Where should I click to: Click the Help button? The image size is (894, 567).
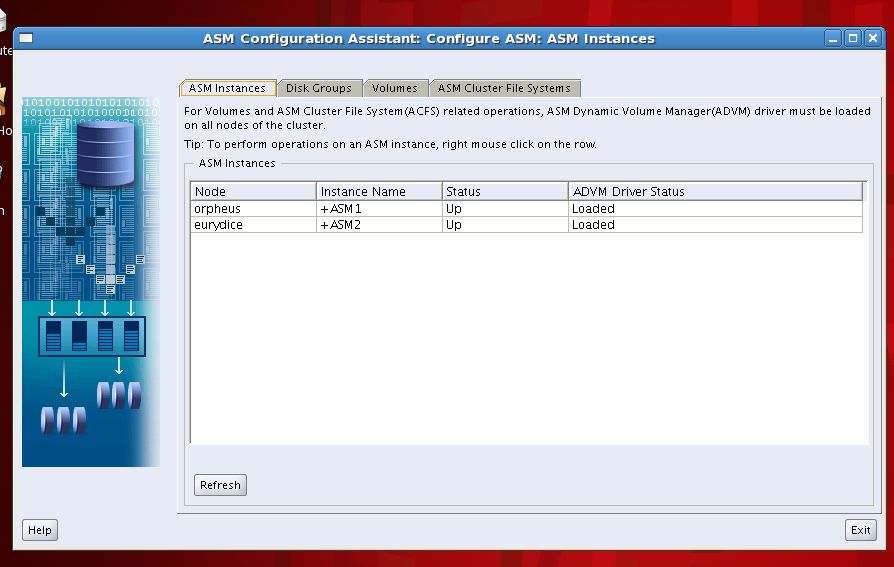[40, 530]
